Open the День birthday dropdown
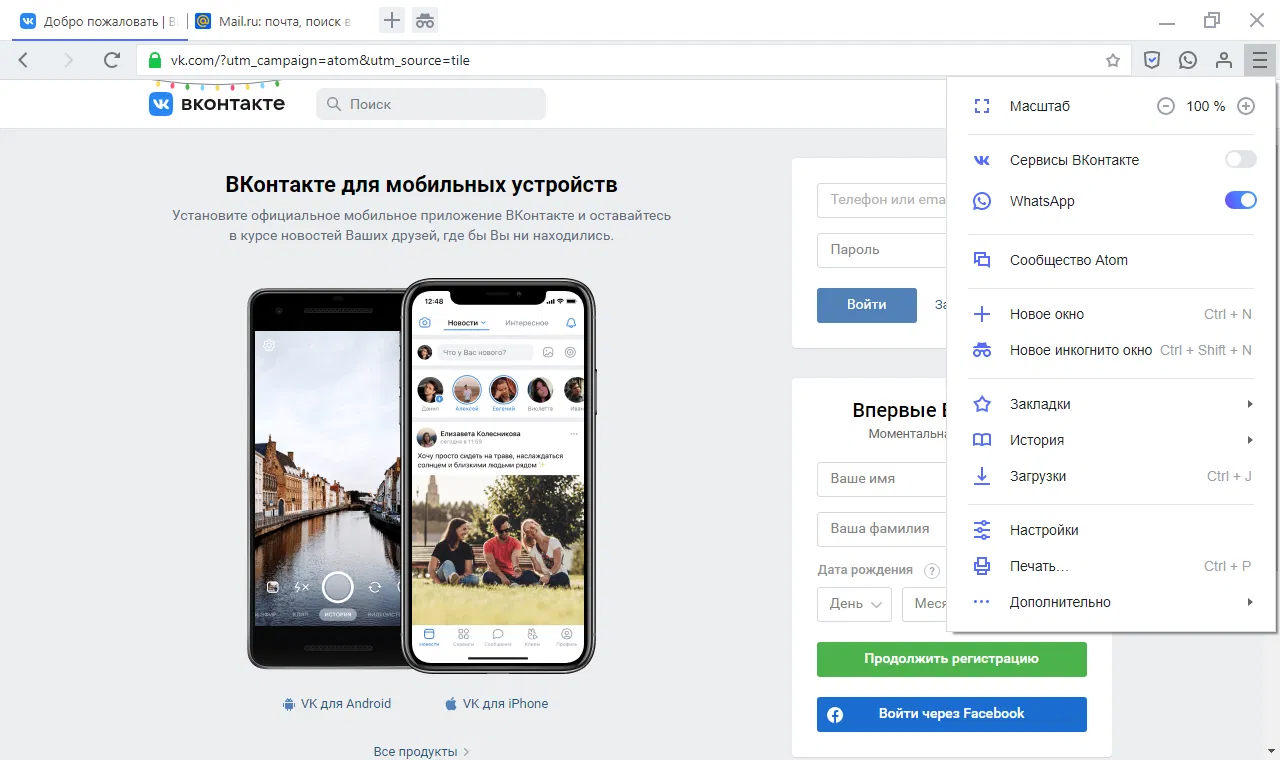Viewport: 1280px width, 760px height. tap(854, 604)
